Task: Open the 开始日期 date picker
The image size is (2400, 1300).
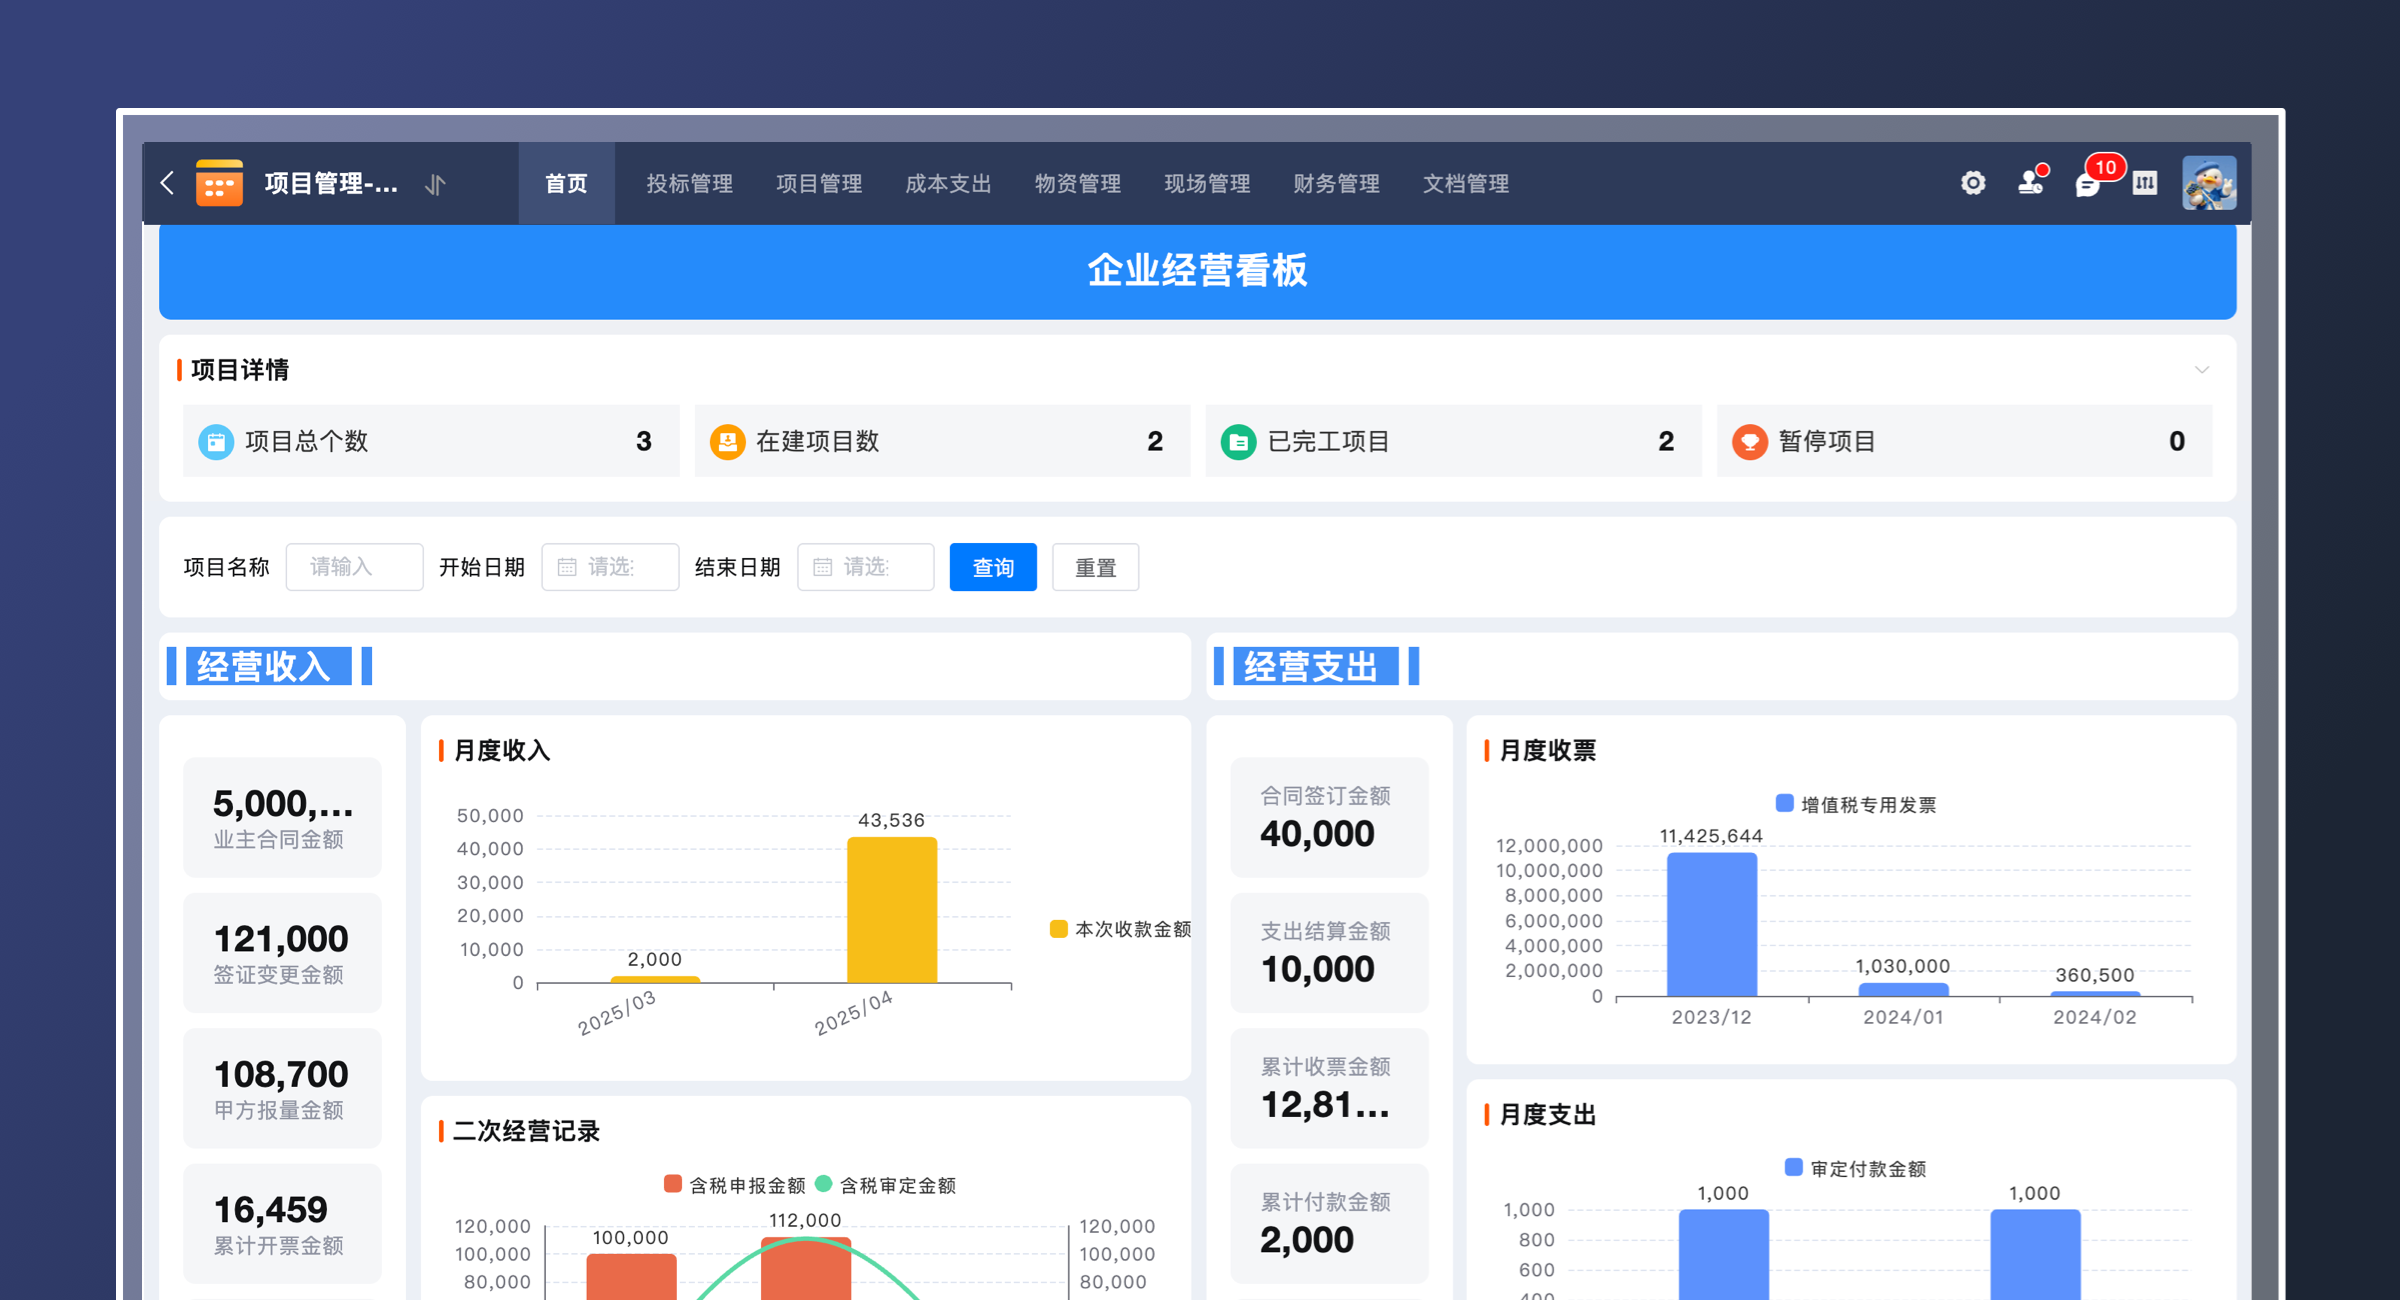Action: point(610,567)
